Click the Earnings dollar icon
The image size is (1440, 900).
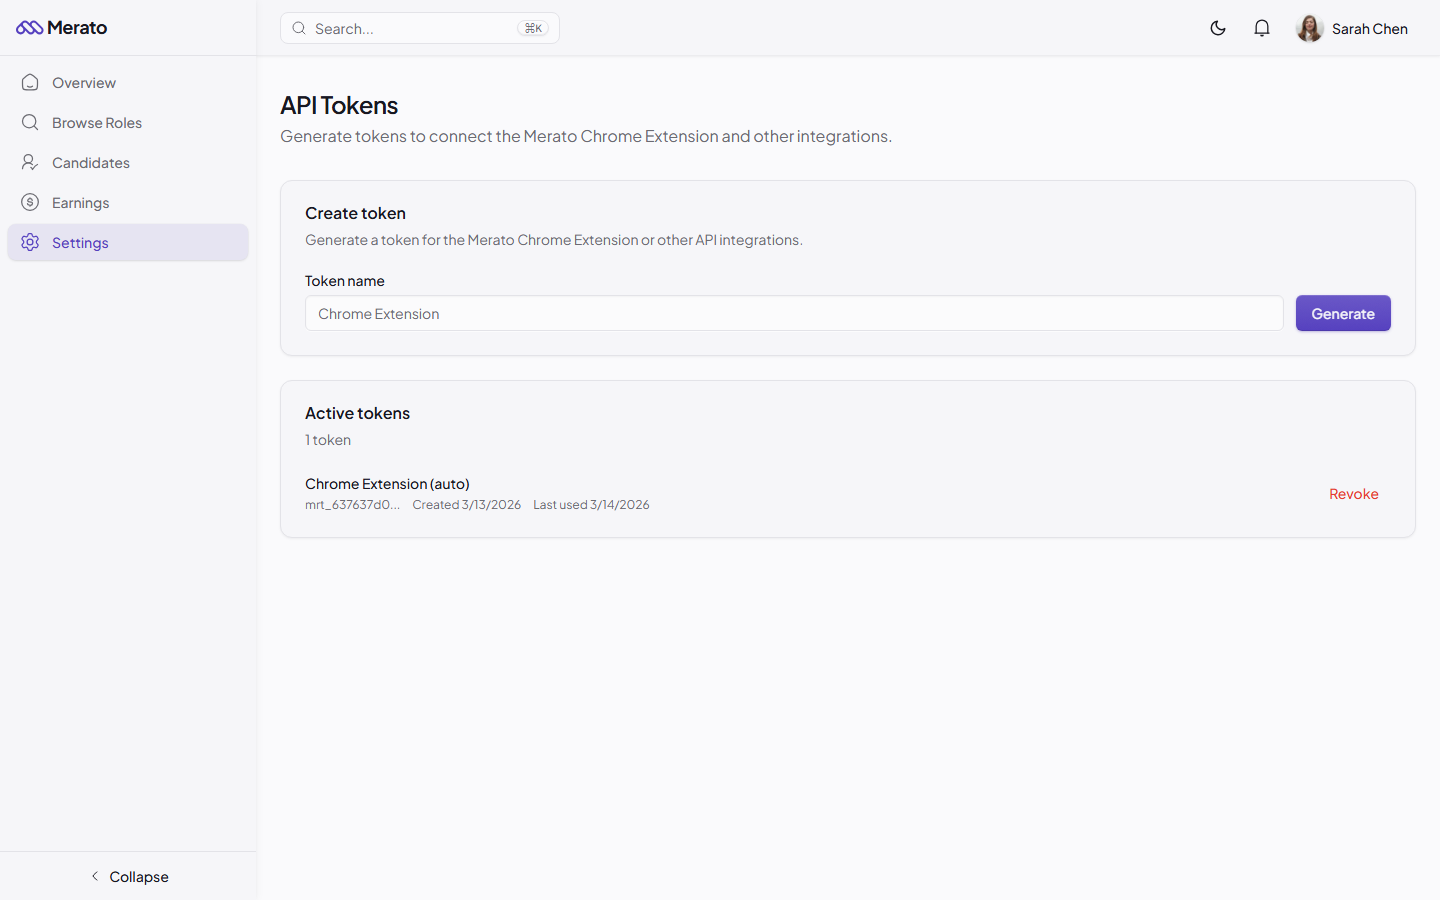pyautogui.click(x=29, y=202)
